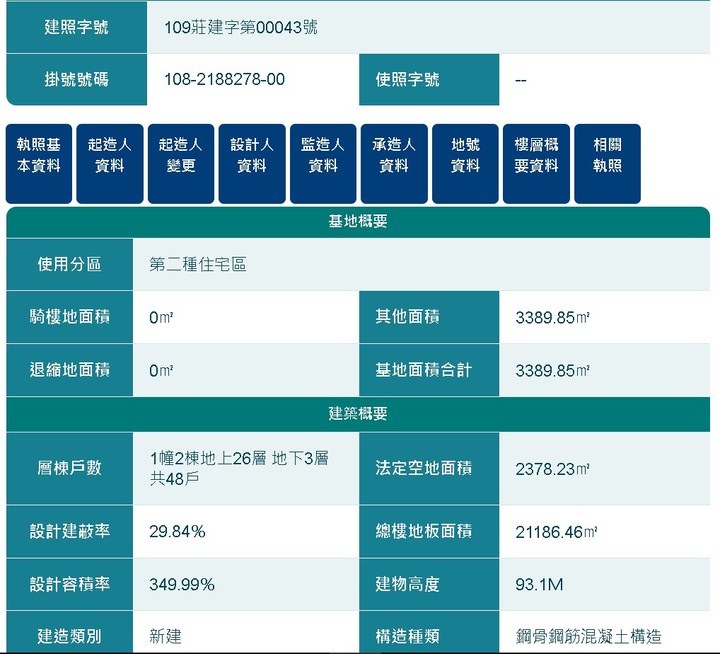Switch to 起造人變更 tab
Screen dimensions: 720x654
[181, 164]
